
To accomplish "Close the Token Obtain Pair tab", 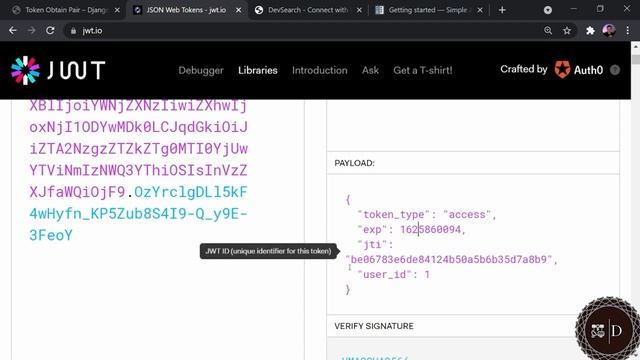I will coord(117,10).
